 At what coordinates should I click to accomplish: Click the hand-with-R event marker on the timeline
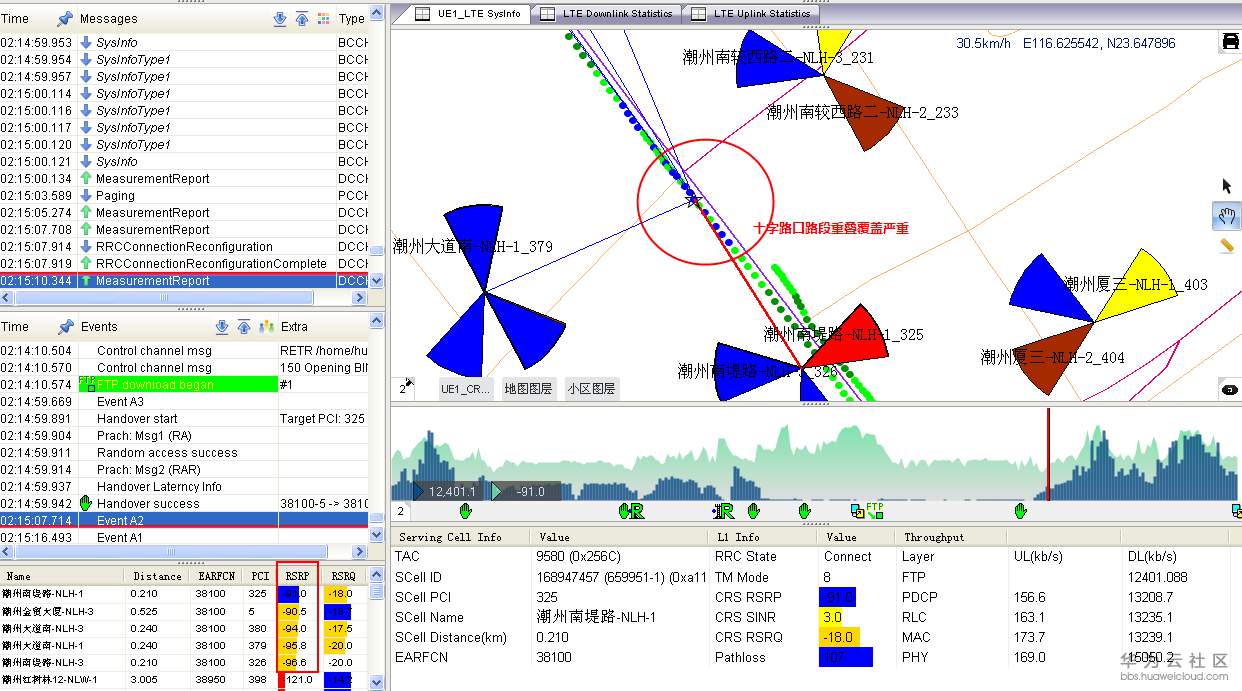(x=632, y=511)
